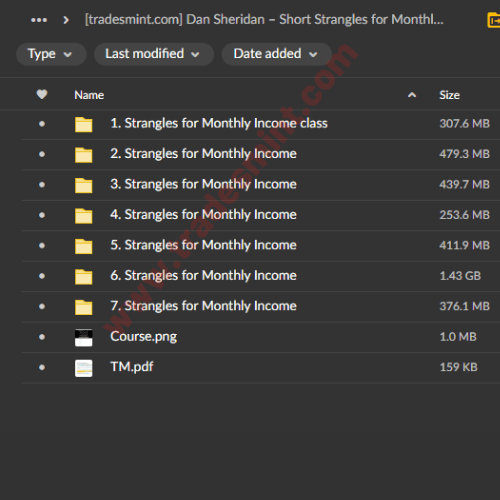Open '4. Strangles for Monthly Income' folder

pos(203,215)
